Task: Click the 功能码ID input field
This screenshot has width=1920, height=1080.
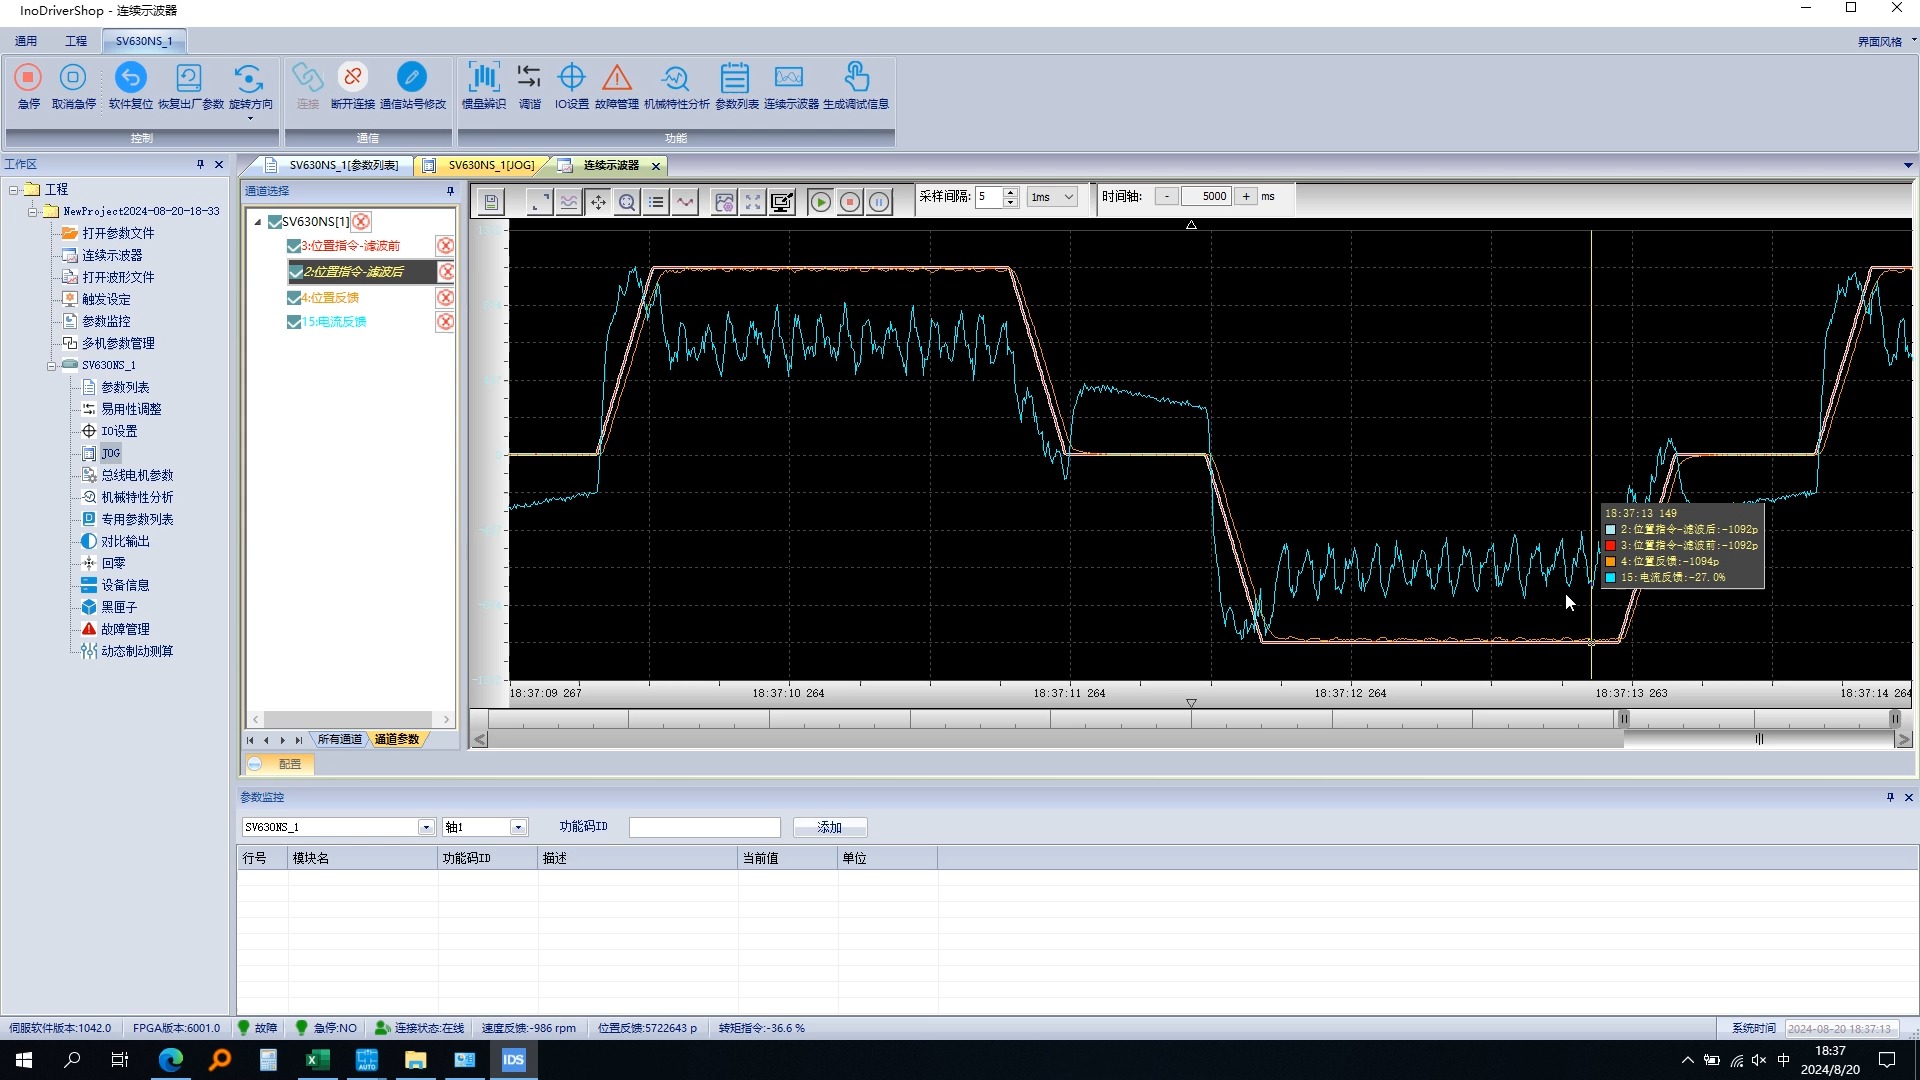Action: pos(704,828)
